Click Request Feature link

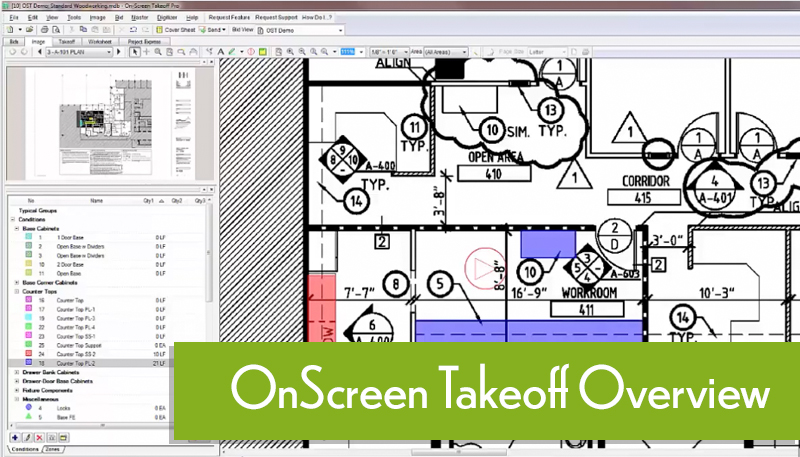tap(229, 17)
